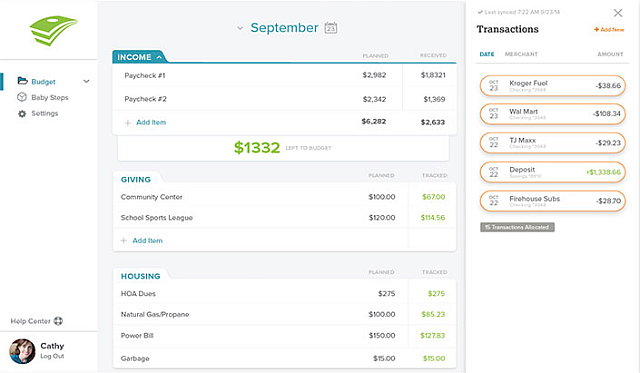Open Settings via the gear icon
Screen dimensions: 640x373
tap(22, 113)
